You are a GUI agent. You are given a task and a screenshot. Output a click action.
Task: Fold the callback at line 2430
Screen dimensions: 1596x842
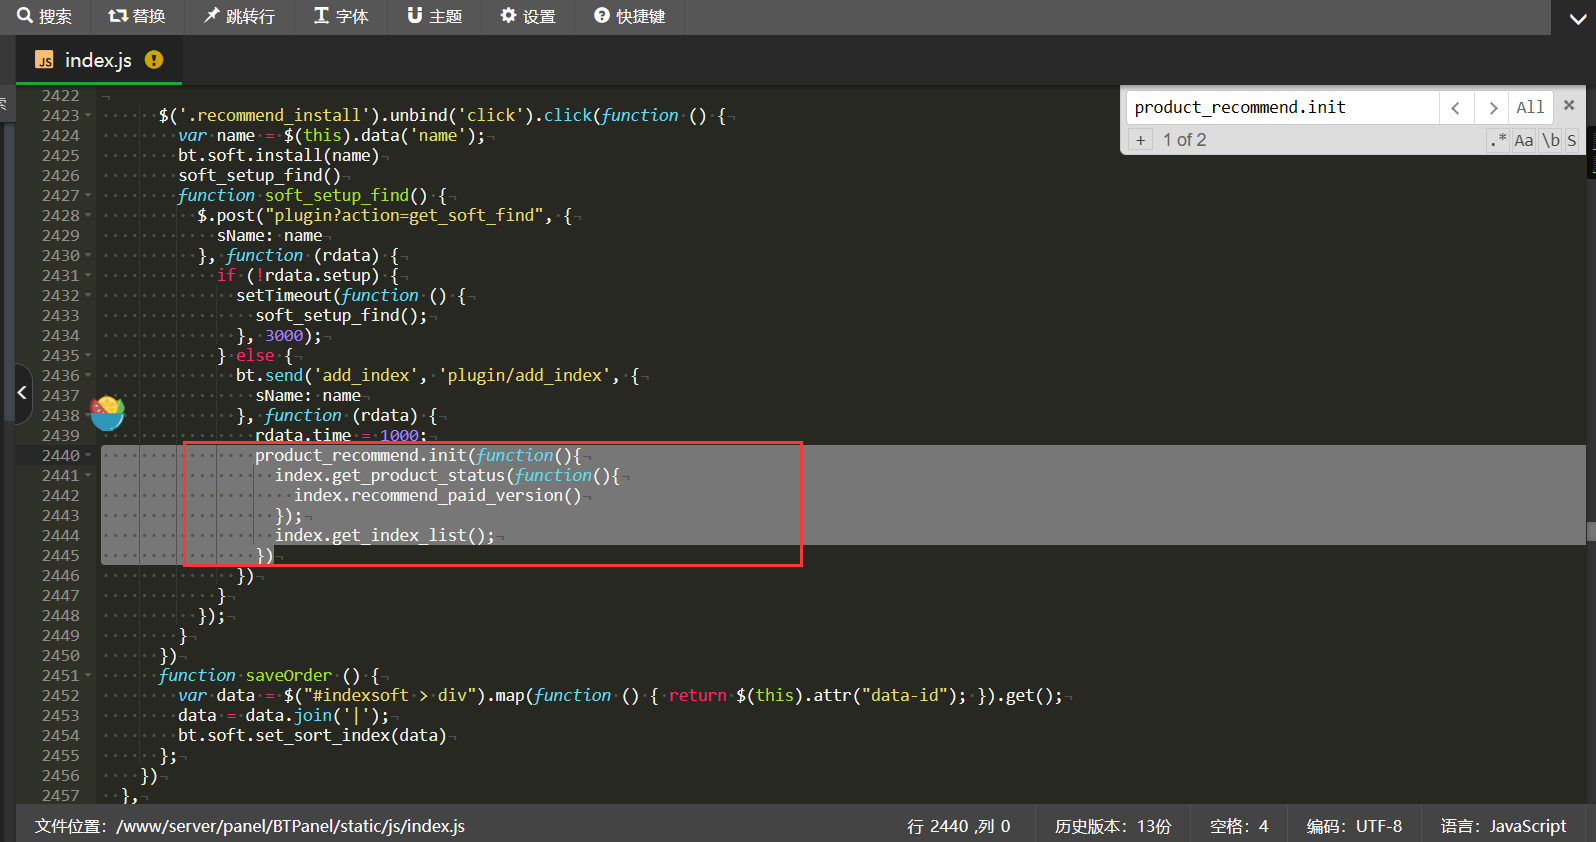pyautogui.click(x=88, y=256)
